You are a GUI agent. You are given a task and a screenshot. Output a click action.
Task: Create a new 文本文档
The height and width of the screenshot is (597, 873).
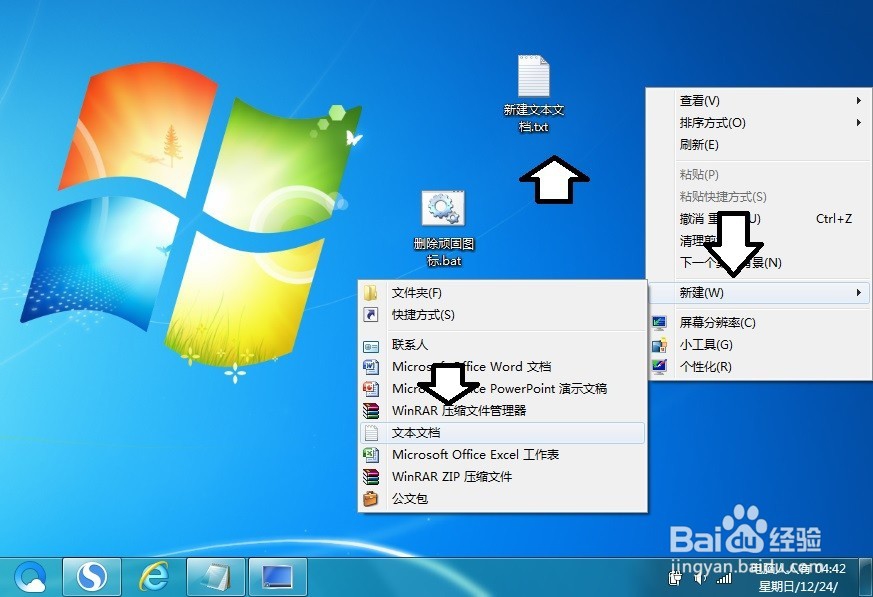[x=503, y=433]
